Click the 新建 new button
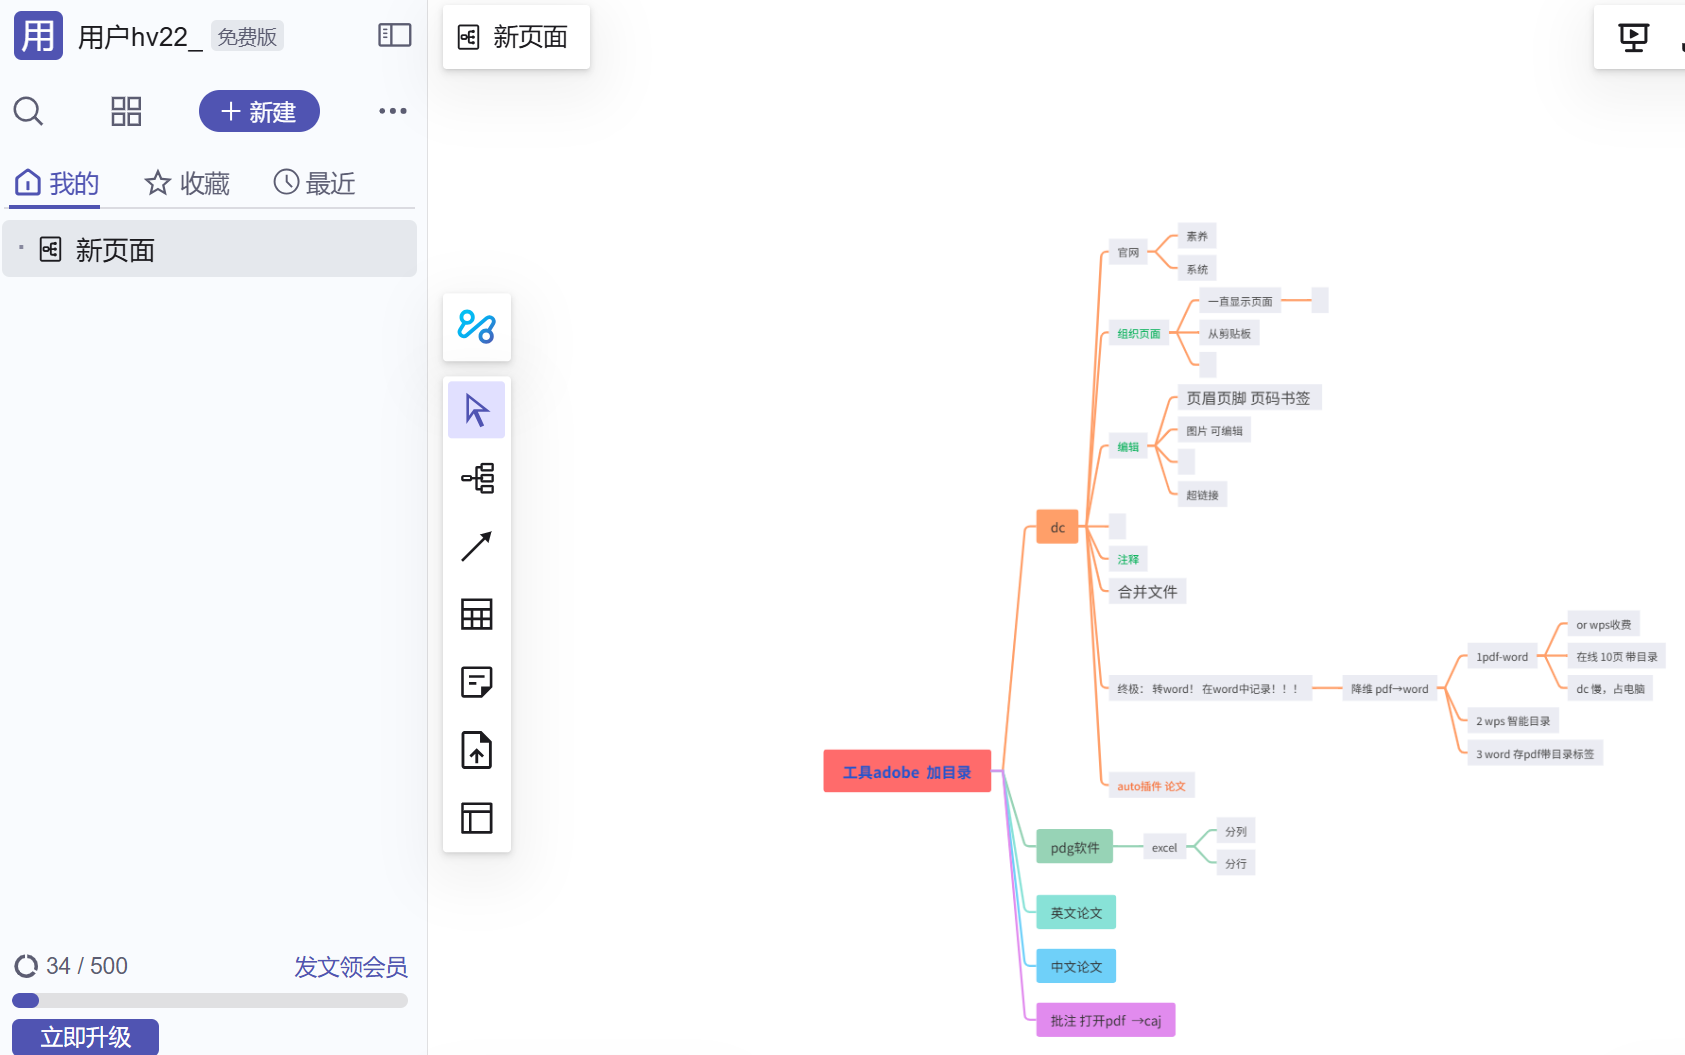Viewport: 1685px width, 1055px height. pyautogui.click(x=259, y=111)
